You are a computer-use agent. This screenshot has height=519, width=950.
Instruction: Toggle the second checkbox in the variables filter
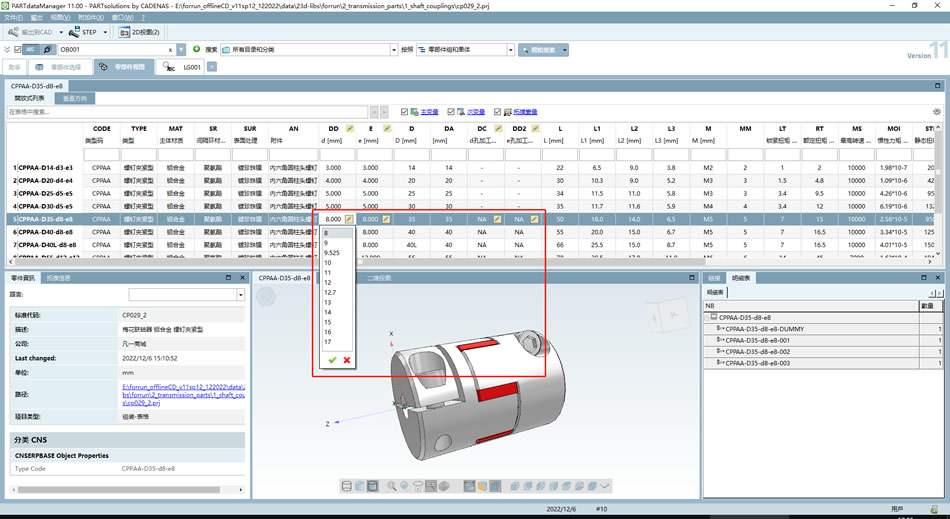tap(451, 112)
